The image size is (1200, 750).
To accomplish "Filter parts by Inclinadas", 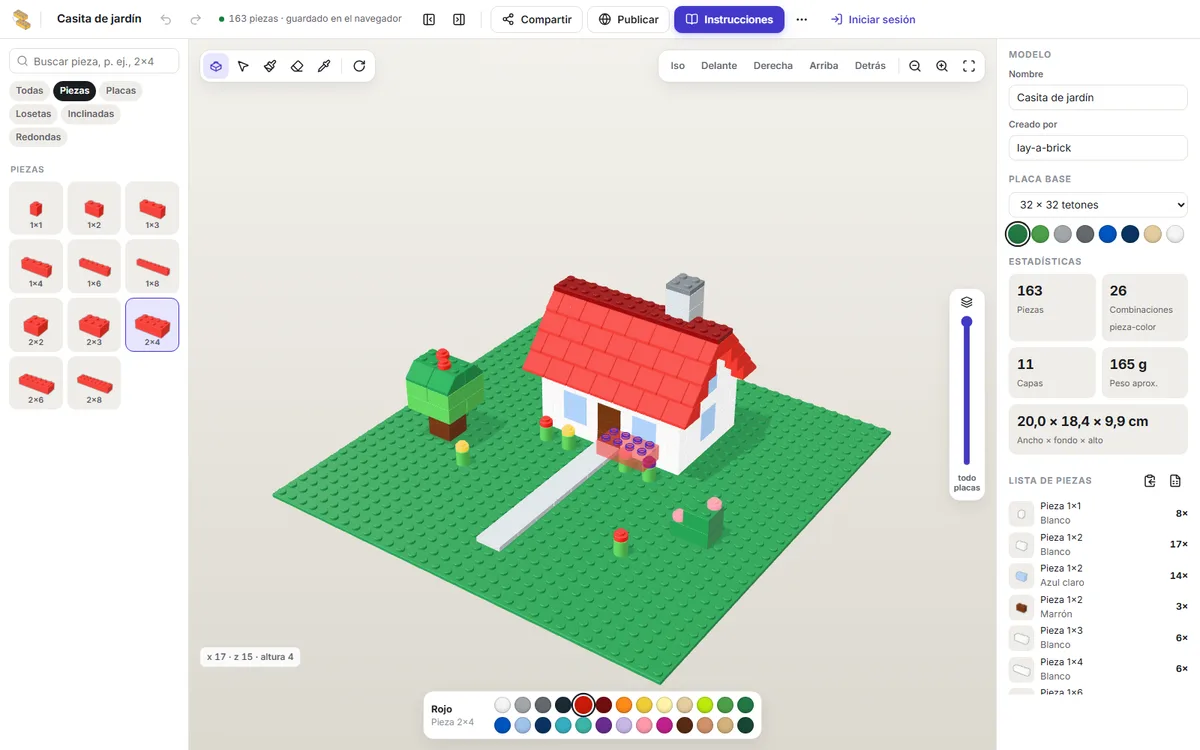I will click(x=91, y=114).
